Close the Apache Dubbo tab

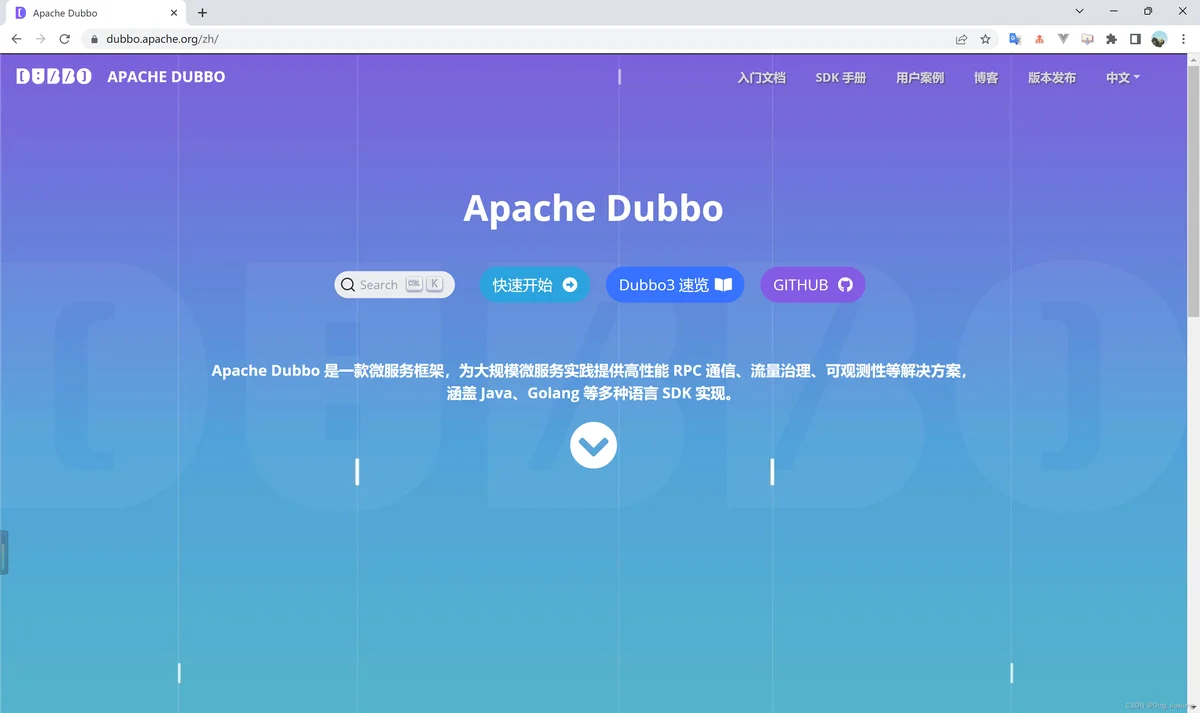pos(174,13)
